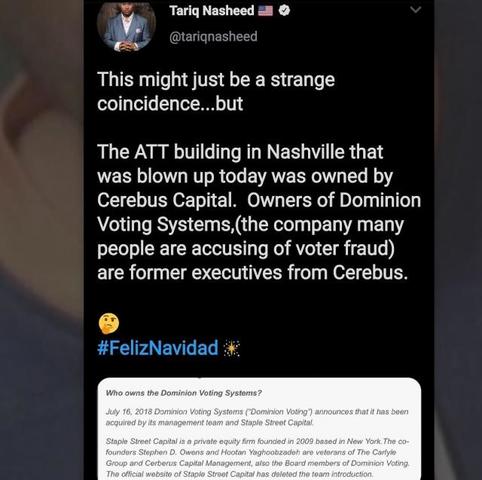Open the Tariq Nasheed display name
This screenshot has width=482, height=480.
(x=212, y=11)
